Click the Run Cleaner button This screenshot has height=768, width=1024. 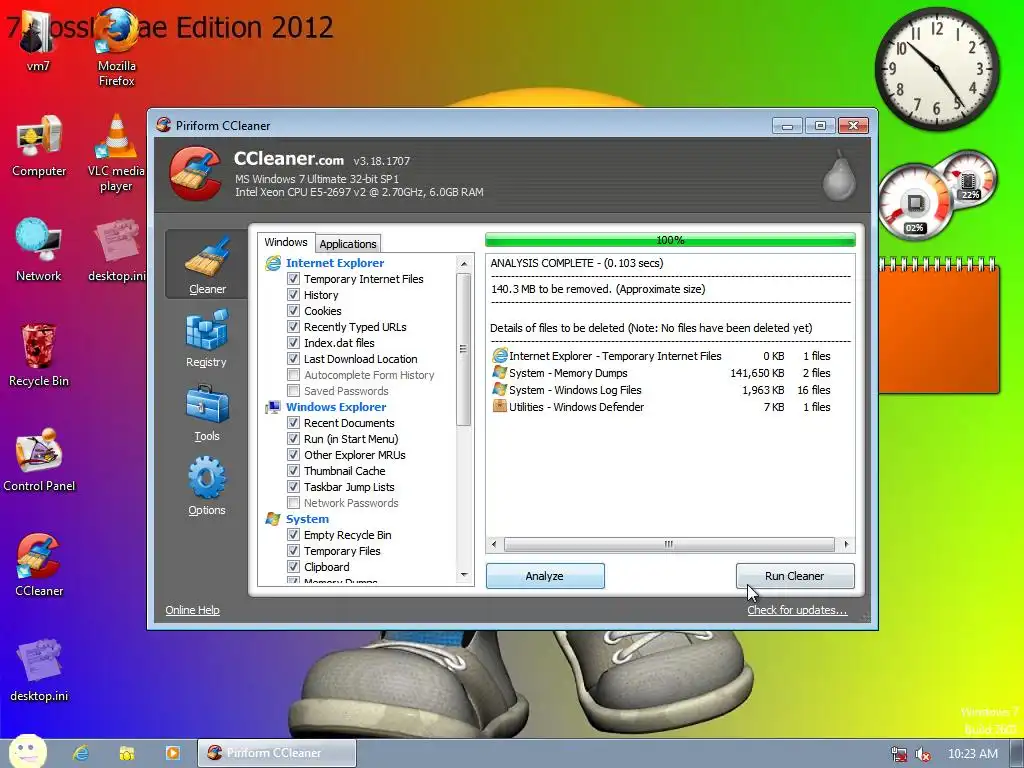[x=795, y=576]
